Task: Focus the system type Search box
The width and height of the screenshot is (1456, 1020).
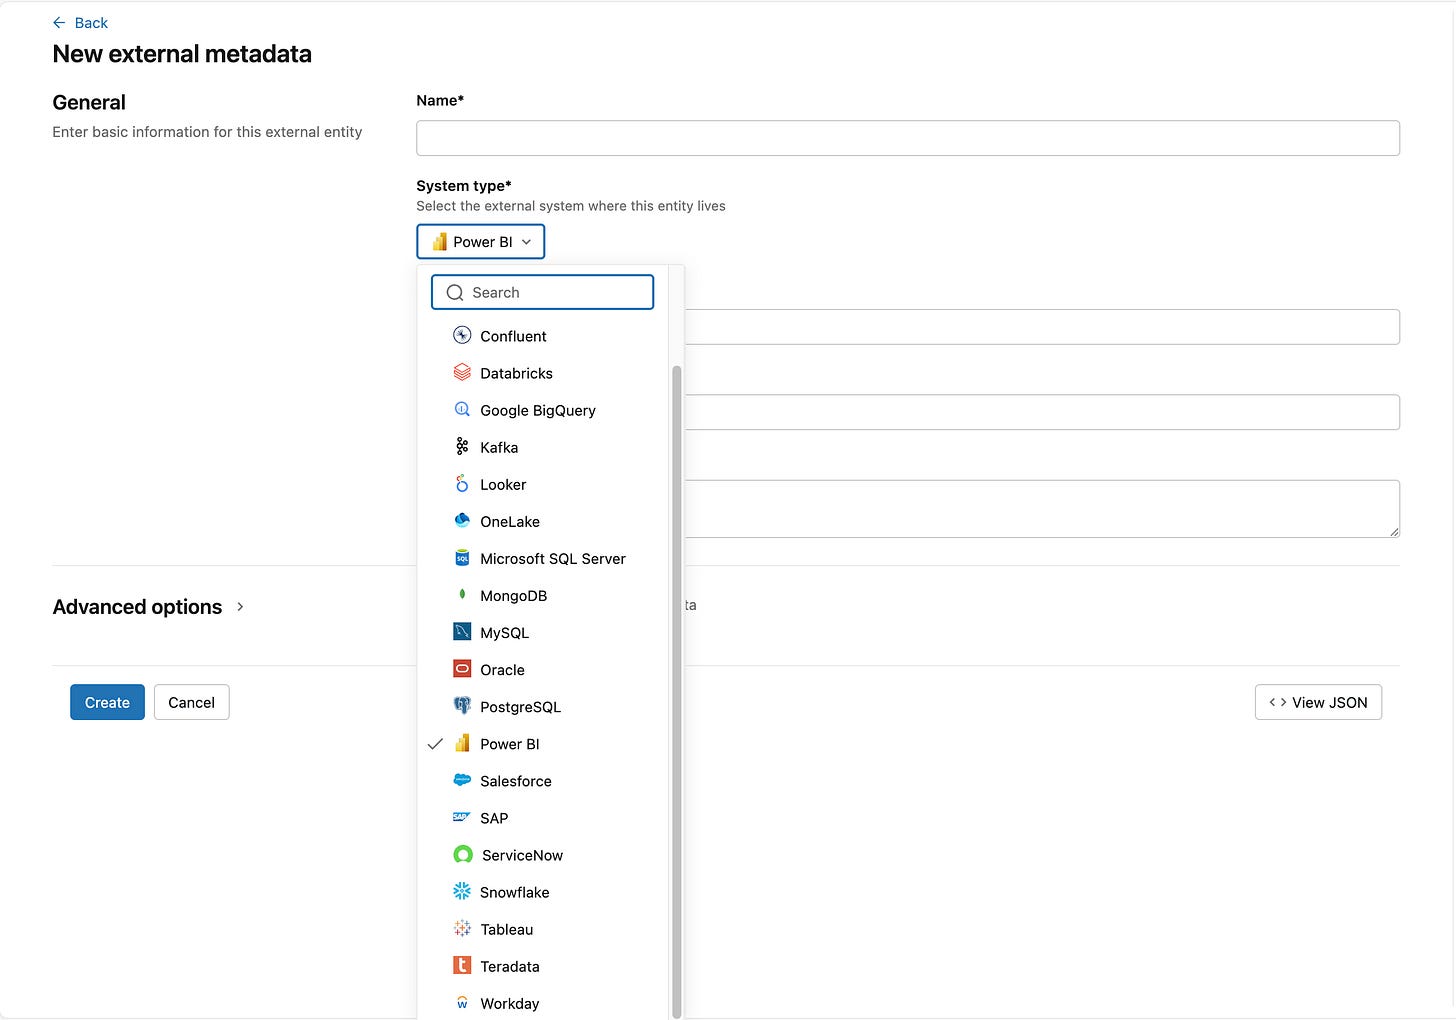Action: tap(543, 292)
